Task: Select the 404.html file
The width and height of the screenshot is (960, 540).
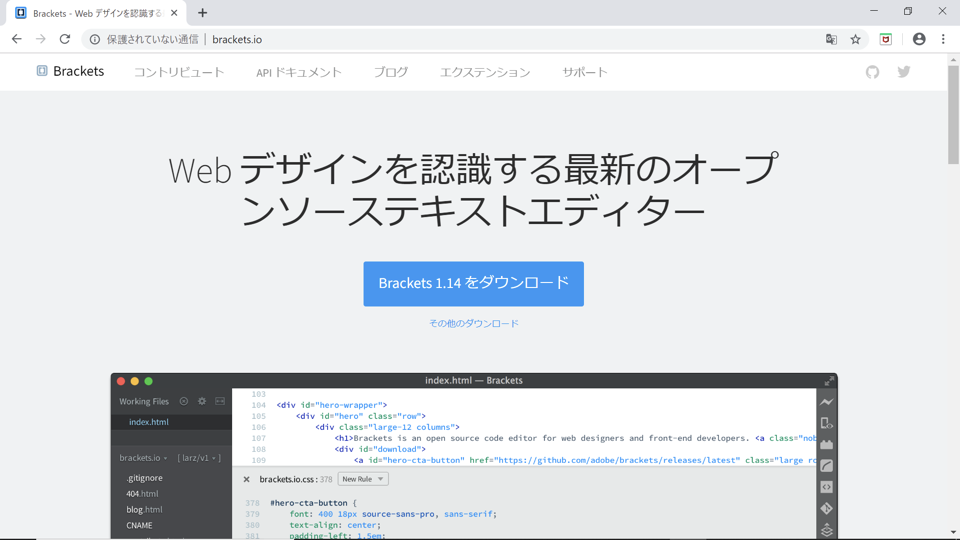Action: click(x=142, y=493)
